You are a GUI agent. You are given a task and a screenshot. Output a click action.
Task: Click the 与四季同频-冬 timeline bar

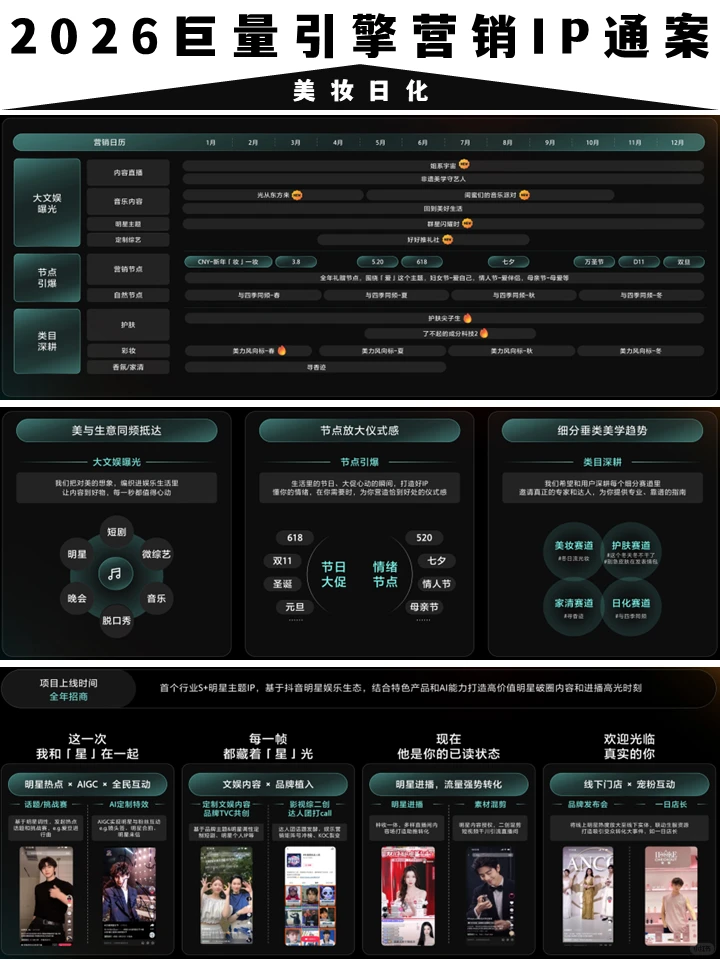click(641, 295)
